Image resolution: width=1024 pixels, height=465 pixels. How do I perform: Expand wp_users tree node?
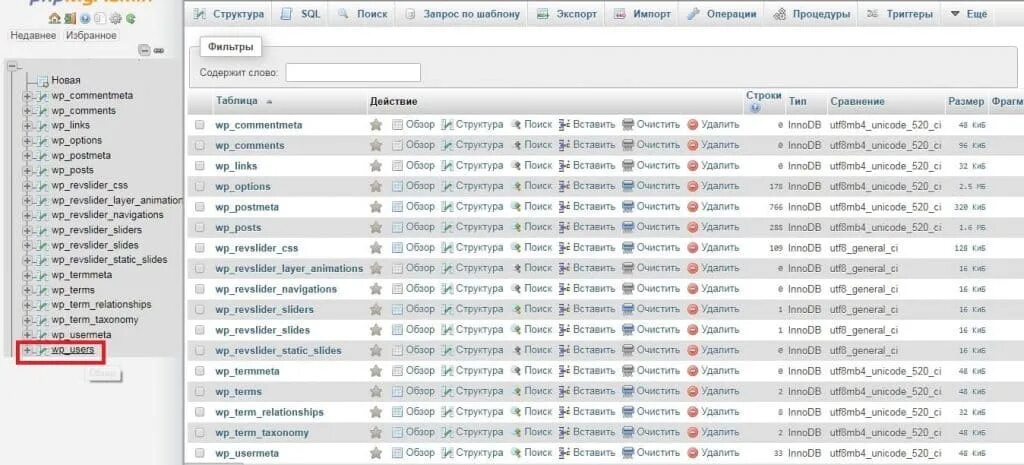point(27,350)
